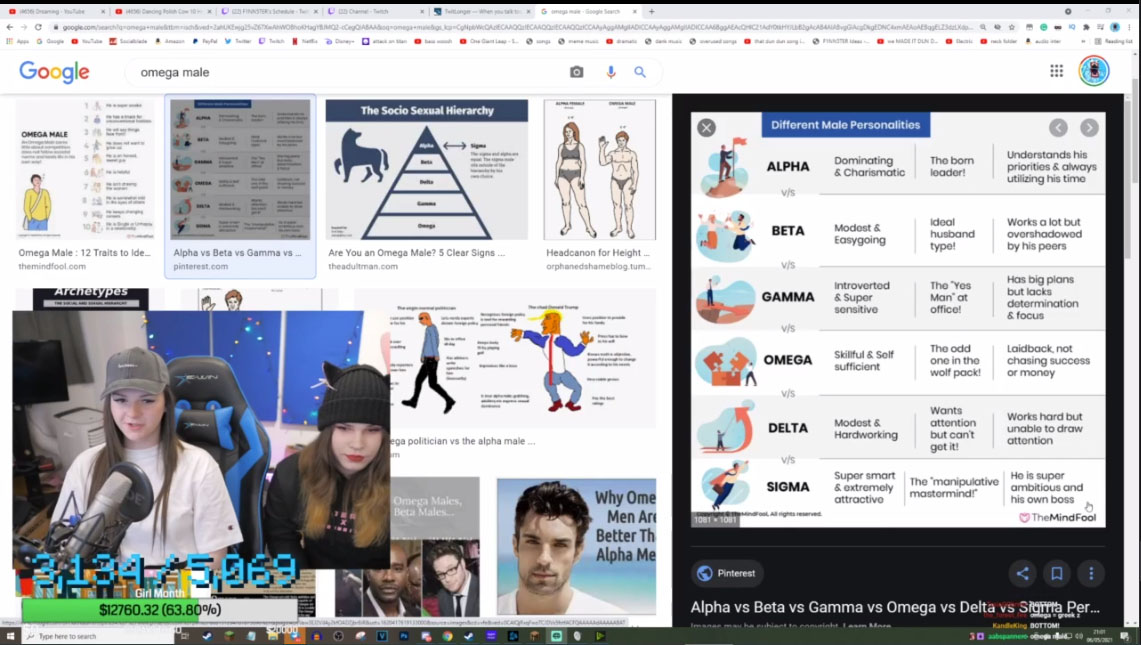Open 'songs' bookmark folder
The width and height of the screenshot is (1141, 645).
(539, 41)
